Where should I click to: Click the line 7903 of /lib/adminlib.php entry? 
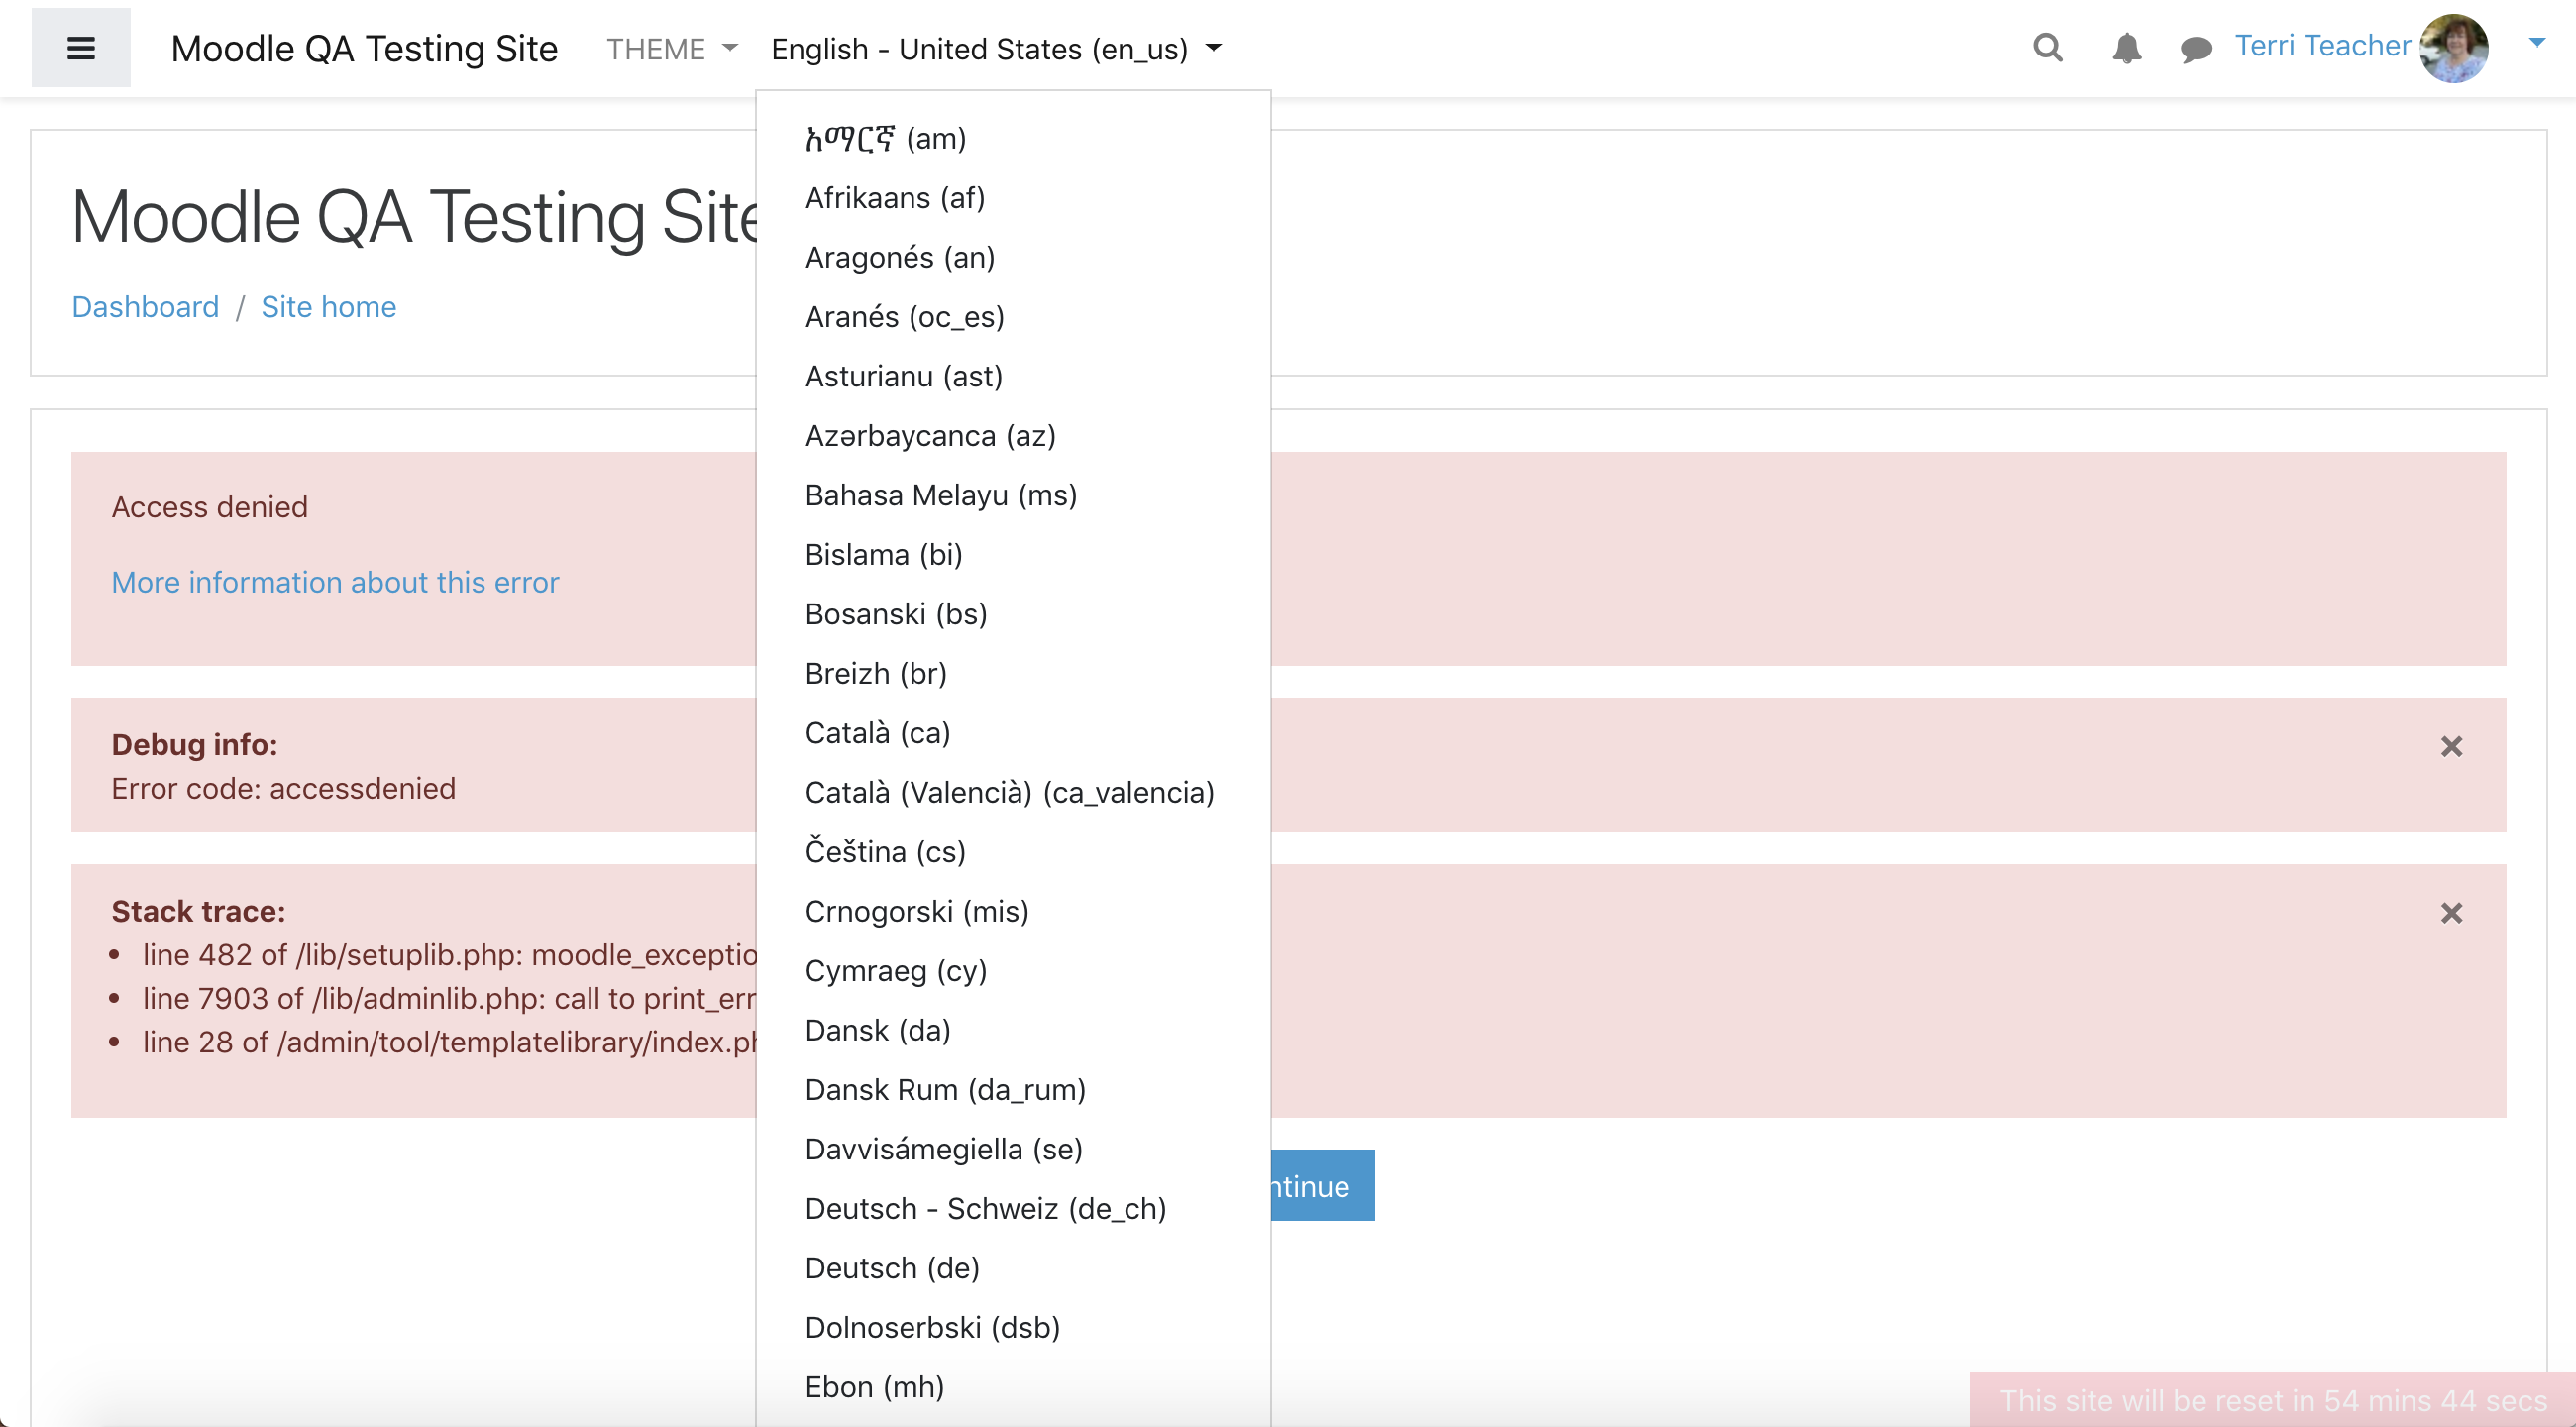click(x=449, y=999)
